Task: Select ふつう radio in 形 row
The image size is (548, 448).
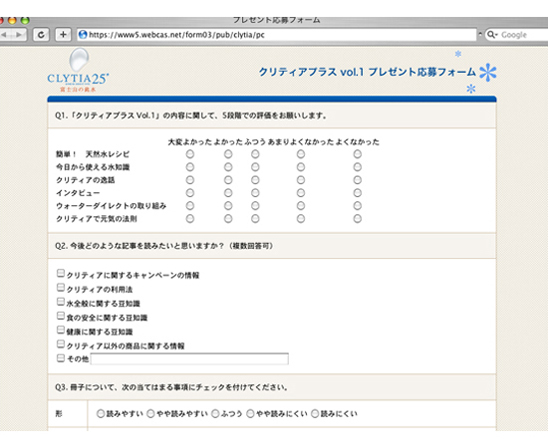Action: point(215,414)
